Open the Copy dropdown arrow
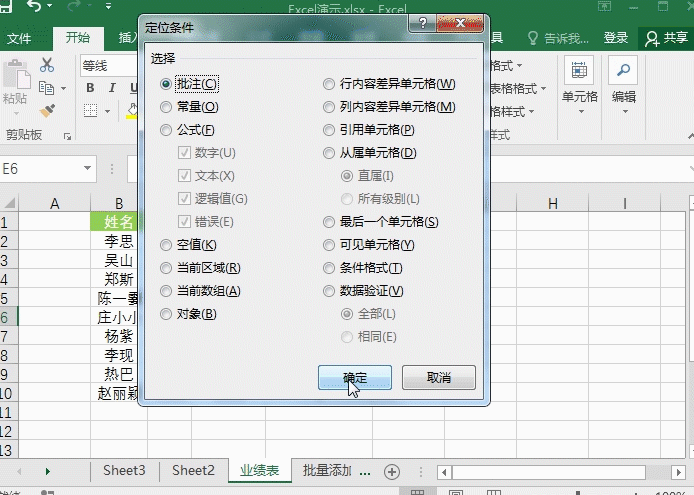The width and height of the screenshot is (694, 495). pos(63,88)
